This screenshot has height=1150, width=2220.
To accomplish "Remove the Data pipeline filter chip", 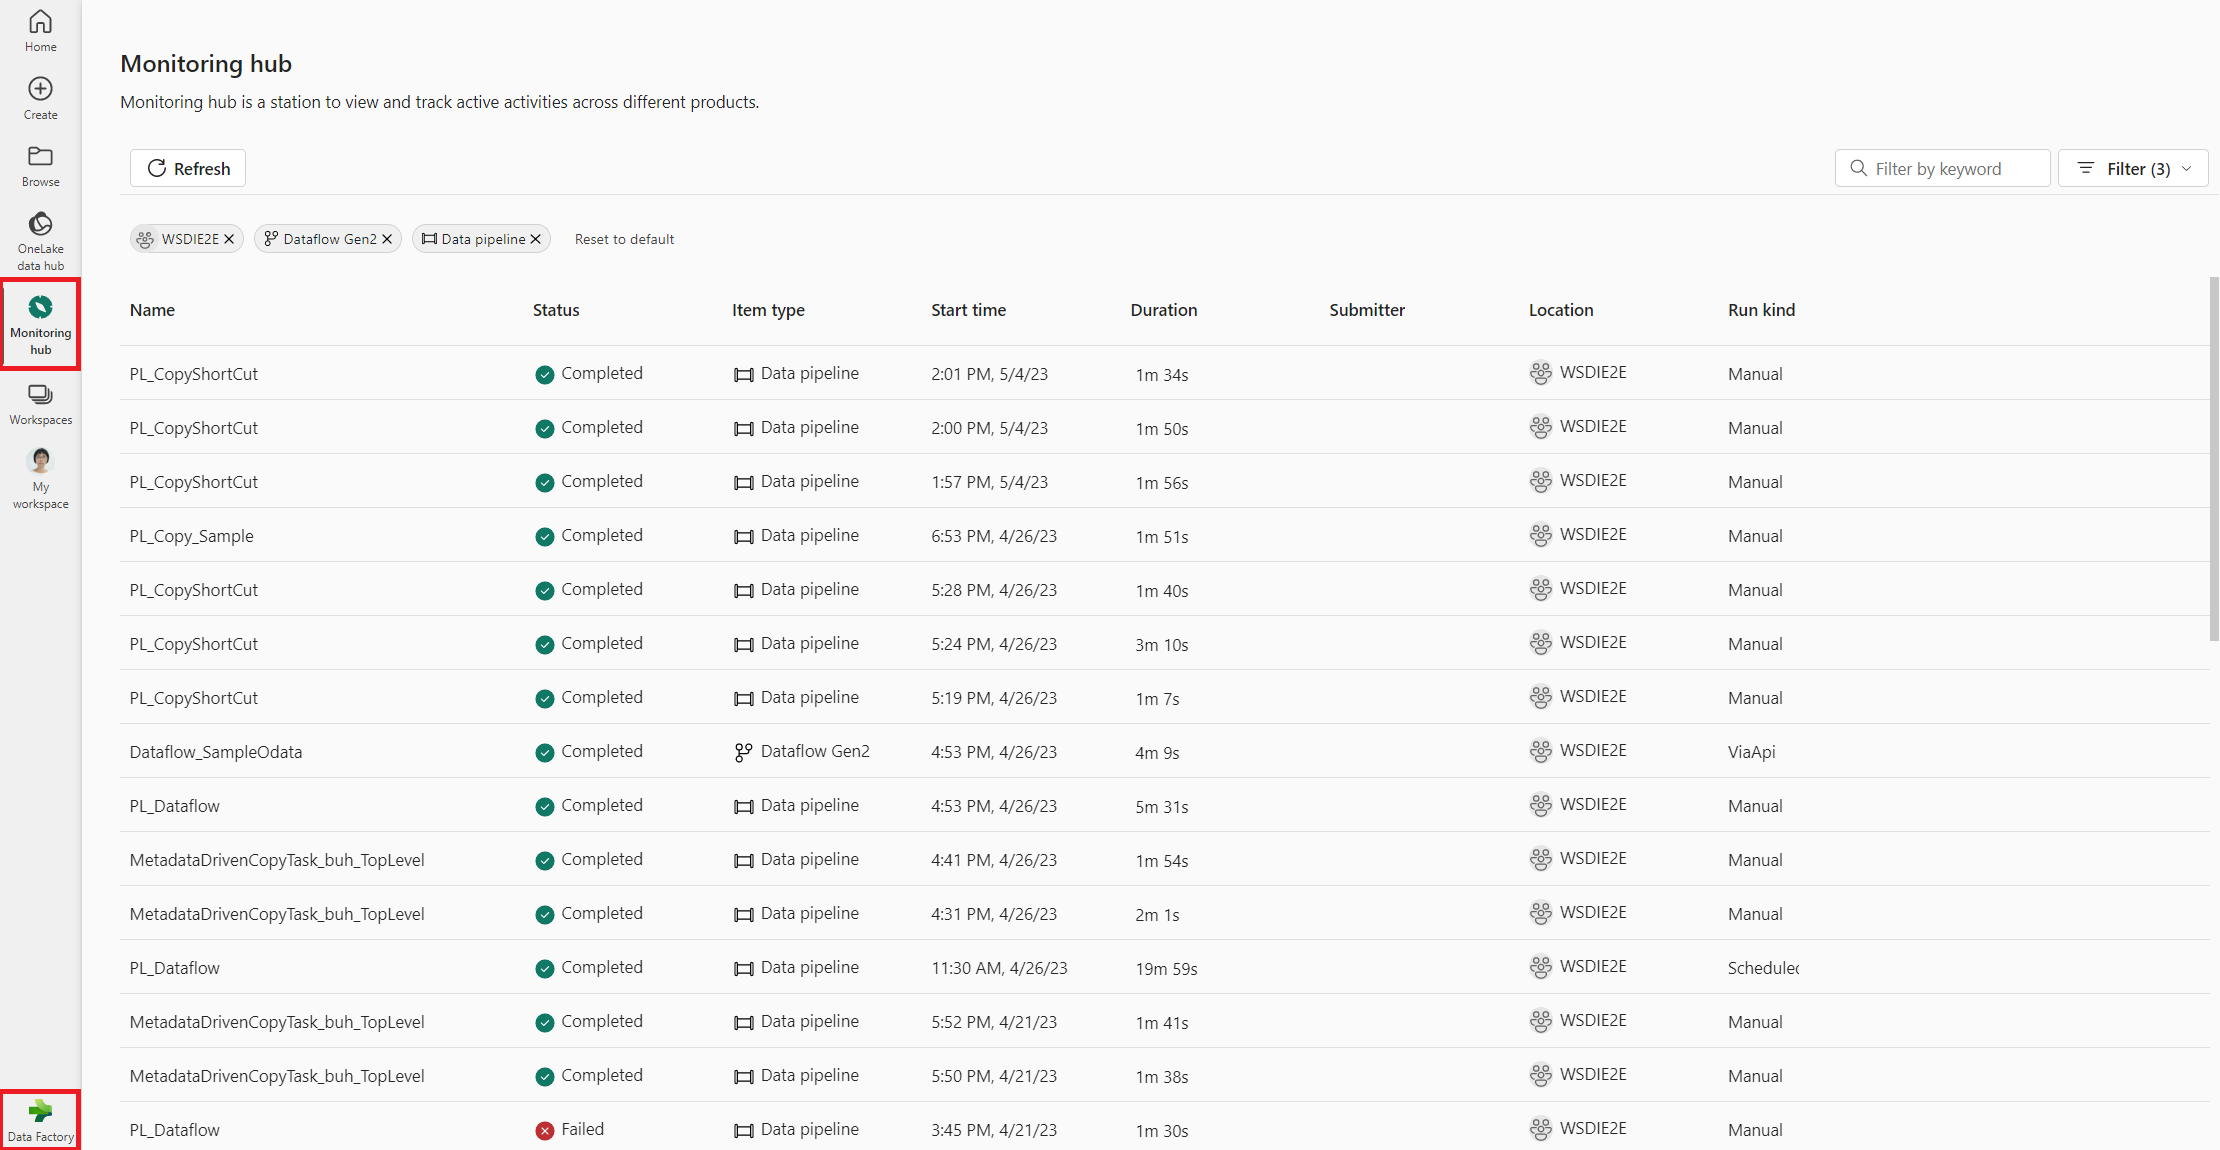I will pyautogui.click(x=536, y=239).
